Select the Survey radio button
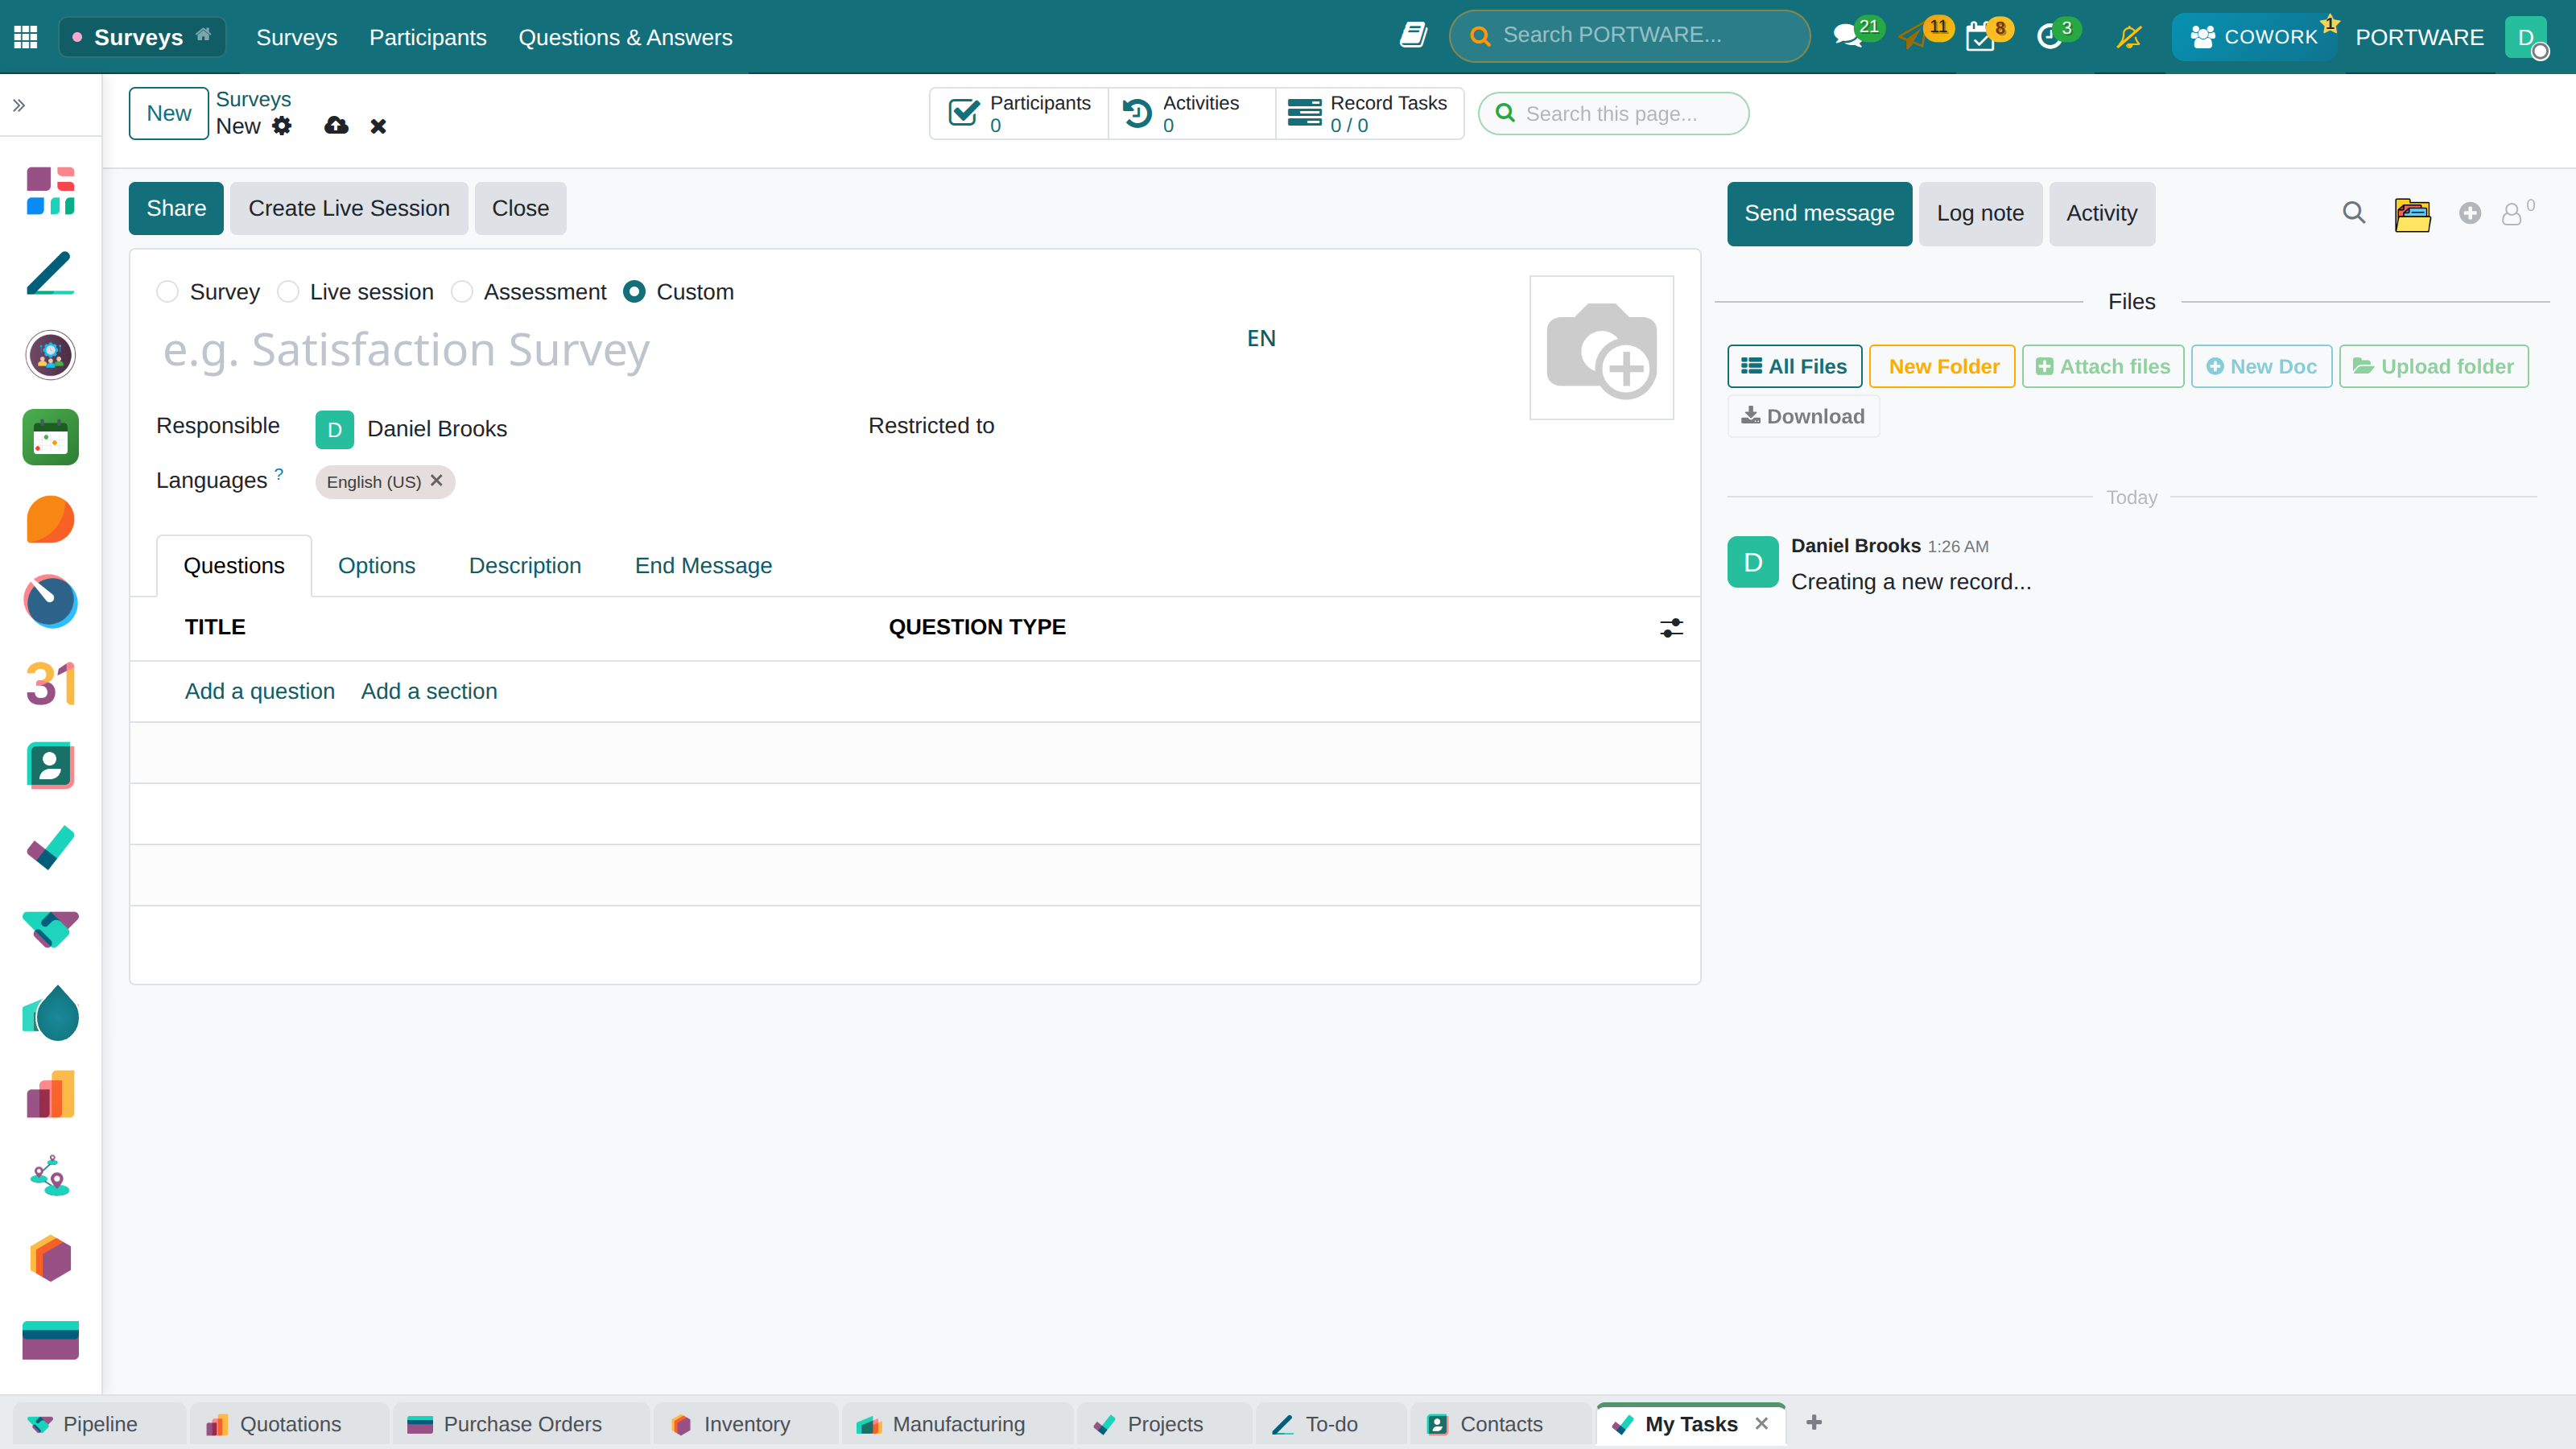The height and width of the screenshot is (1449, 2576). click(167, 292)
